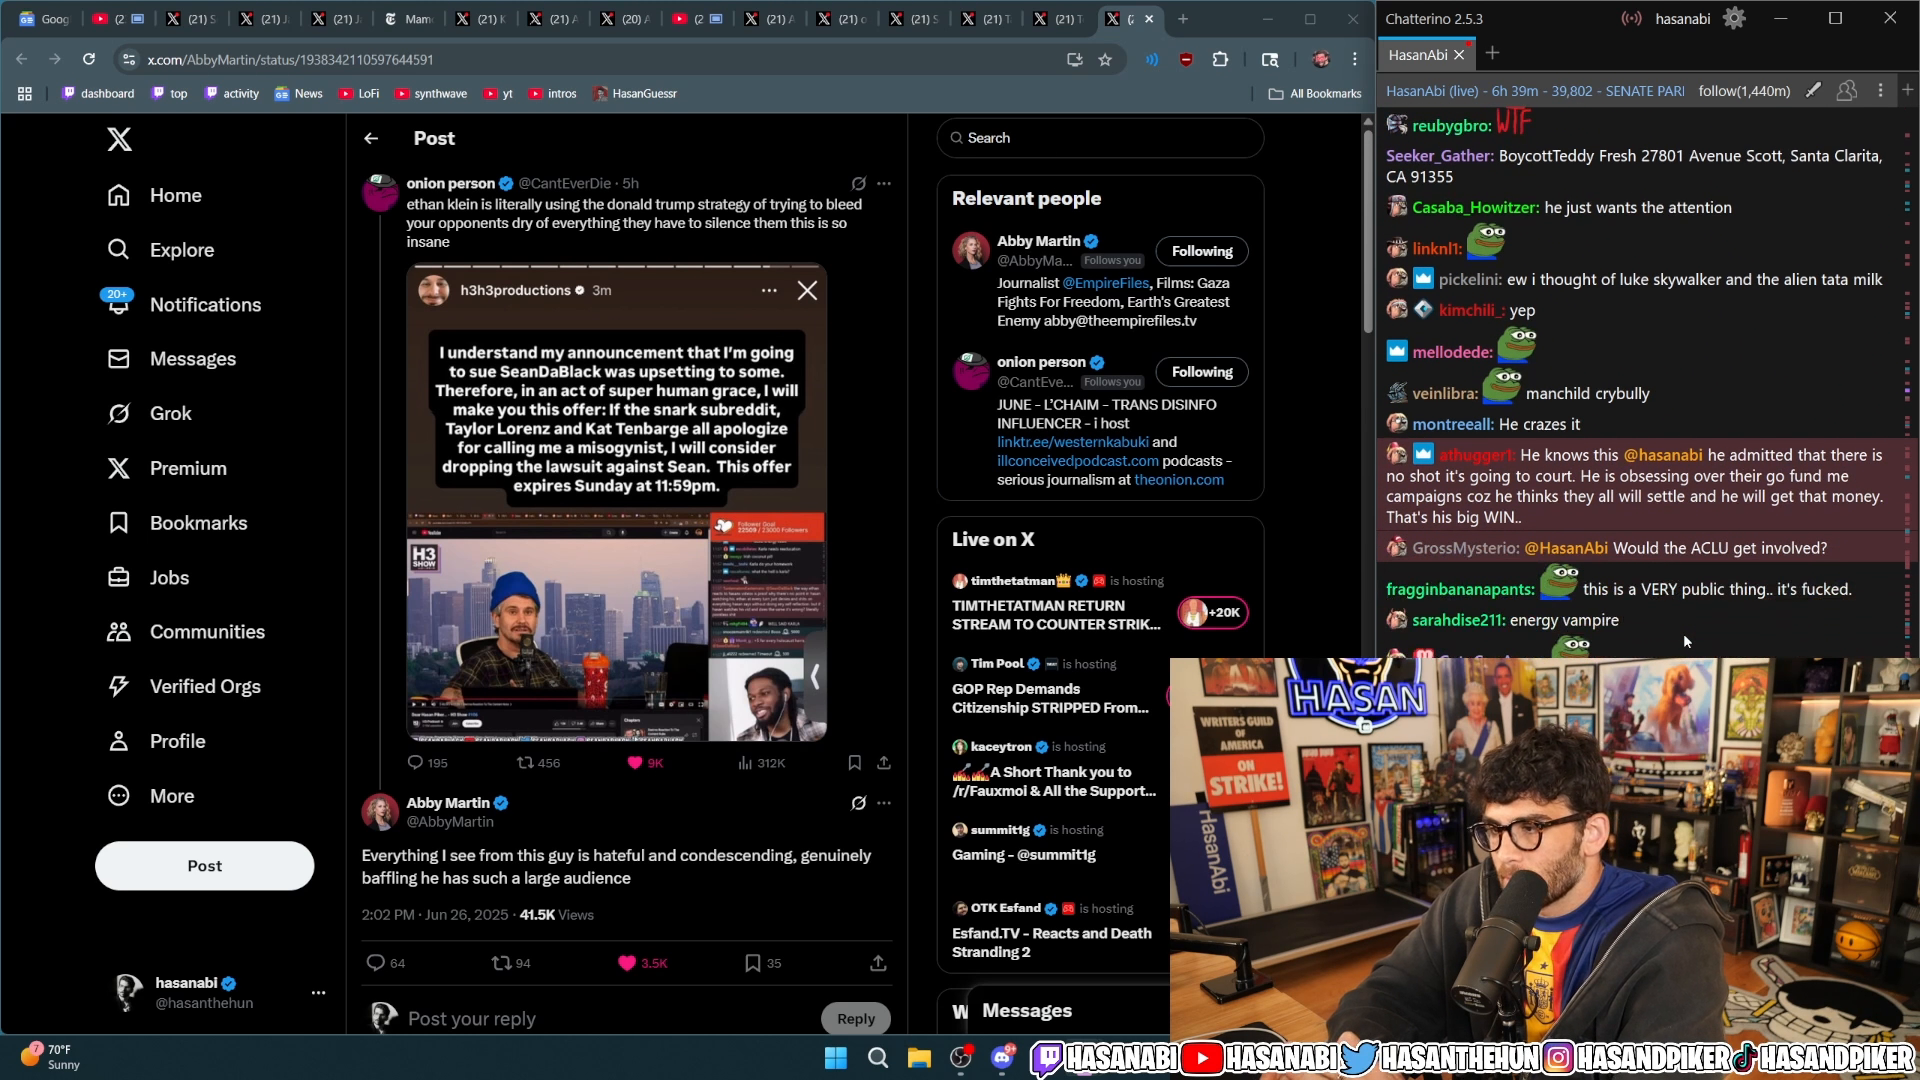This screenshot has height=1080, width=1920.
Task: Click the More circle icon
Action: point(119,796)
